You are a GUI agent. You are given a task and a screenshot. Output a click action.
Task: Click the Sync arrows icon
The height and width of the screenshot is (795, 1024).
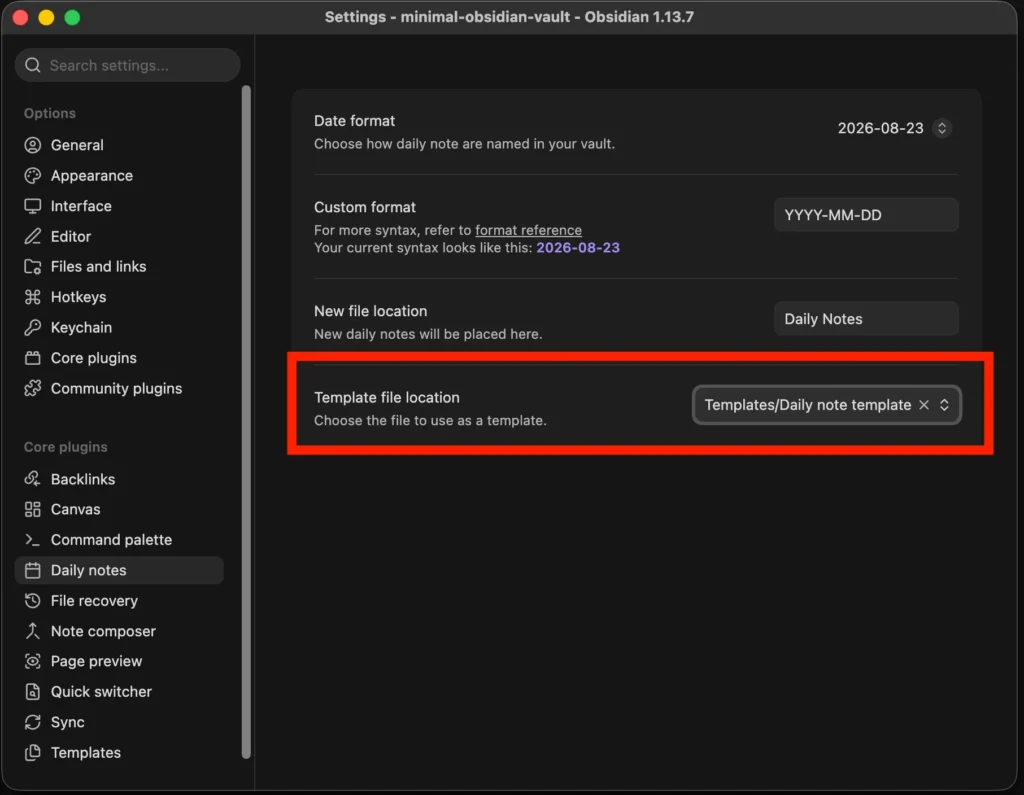point(33,722)
